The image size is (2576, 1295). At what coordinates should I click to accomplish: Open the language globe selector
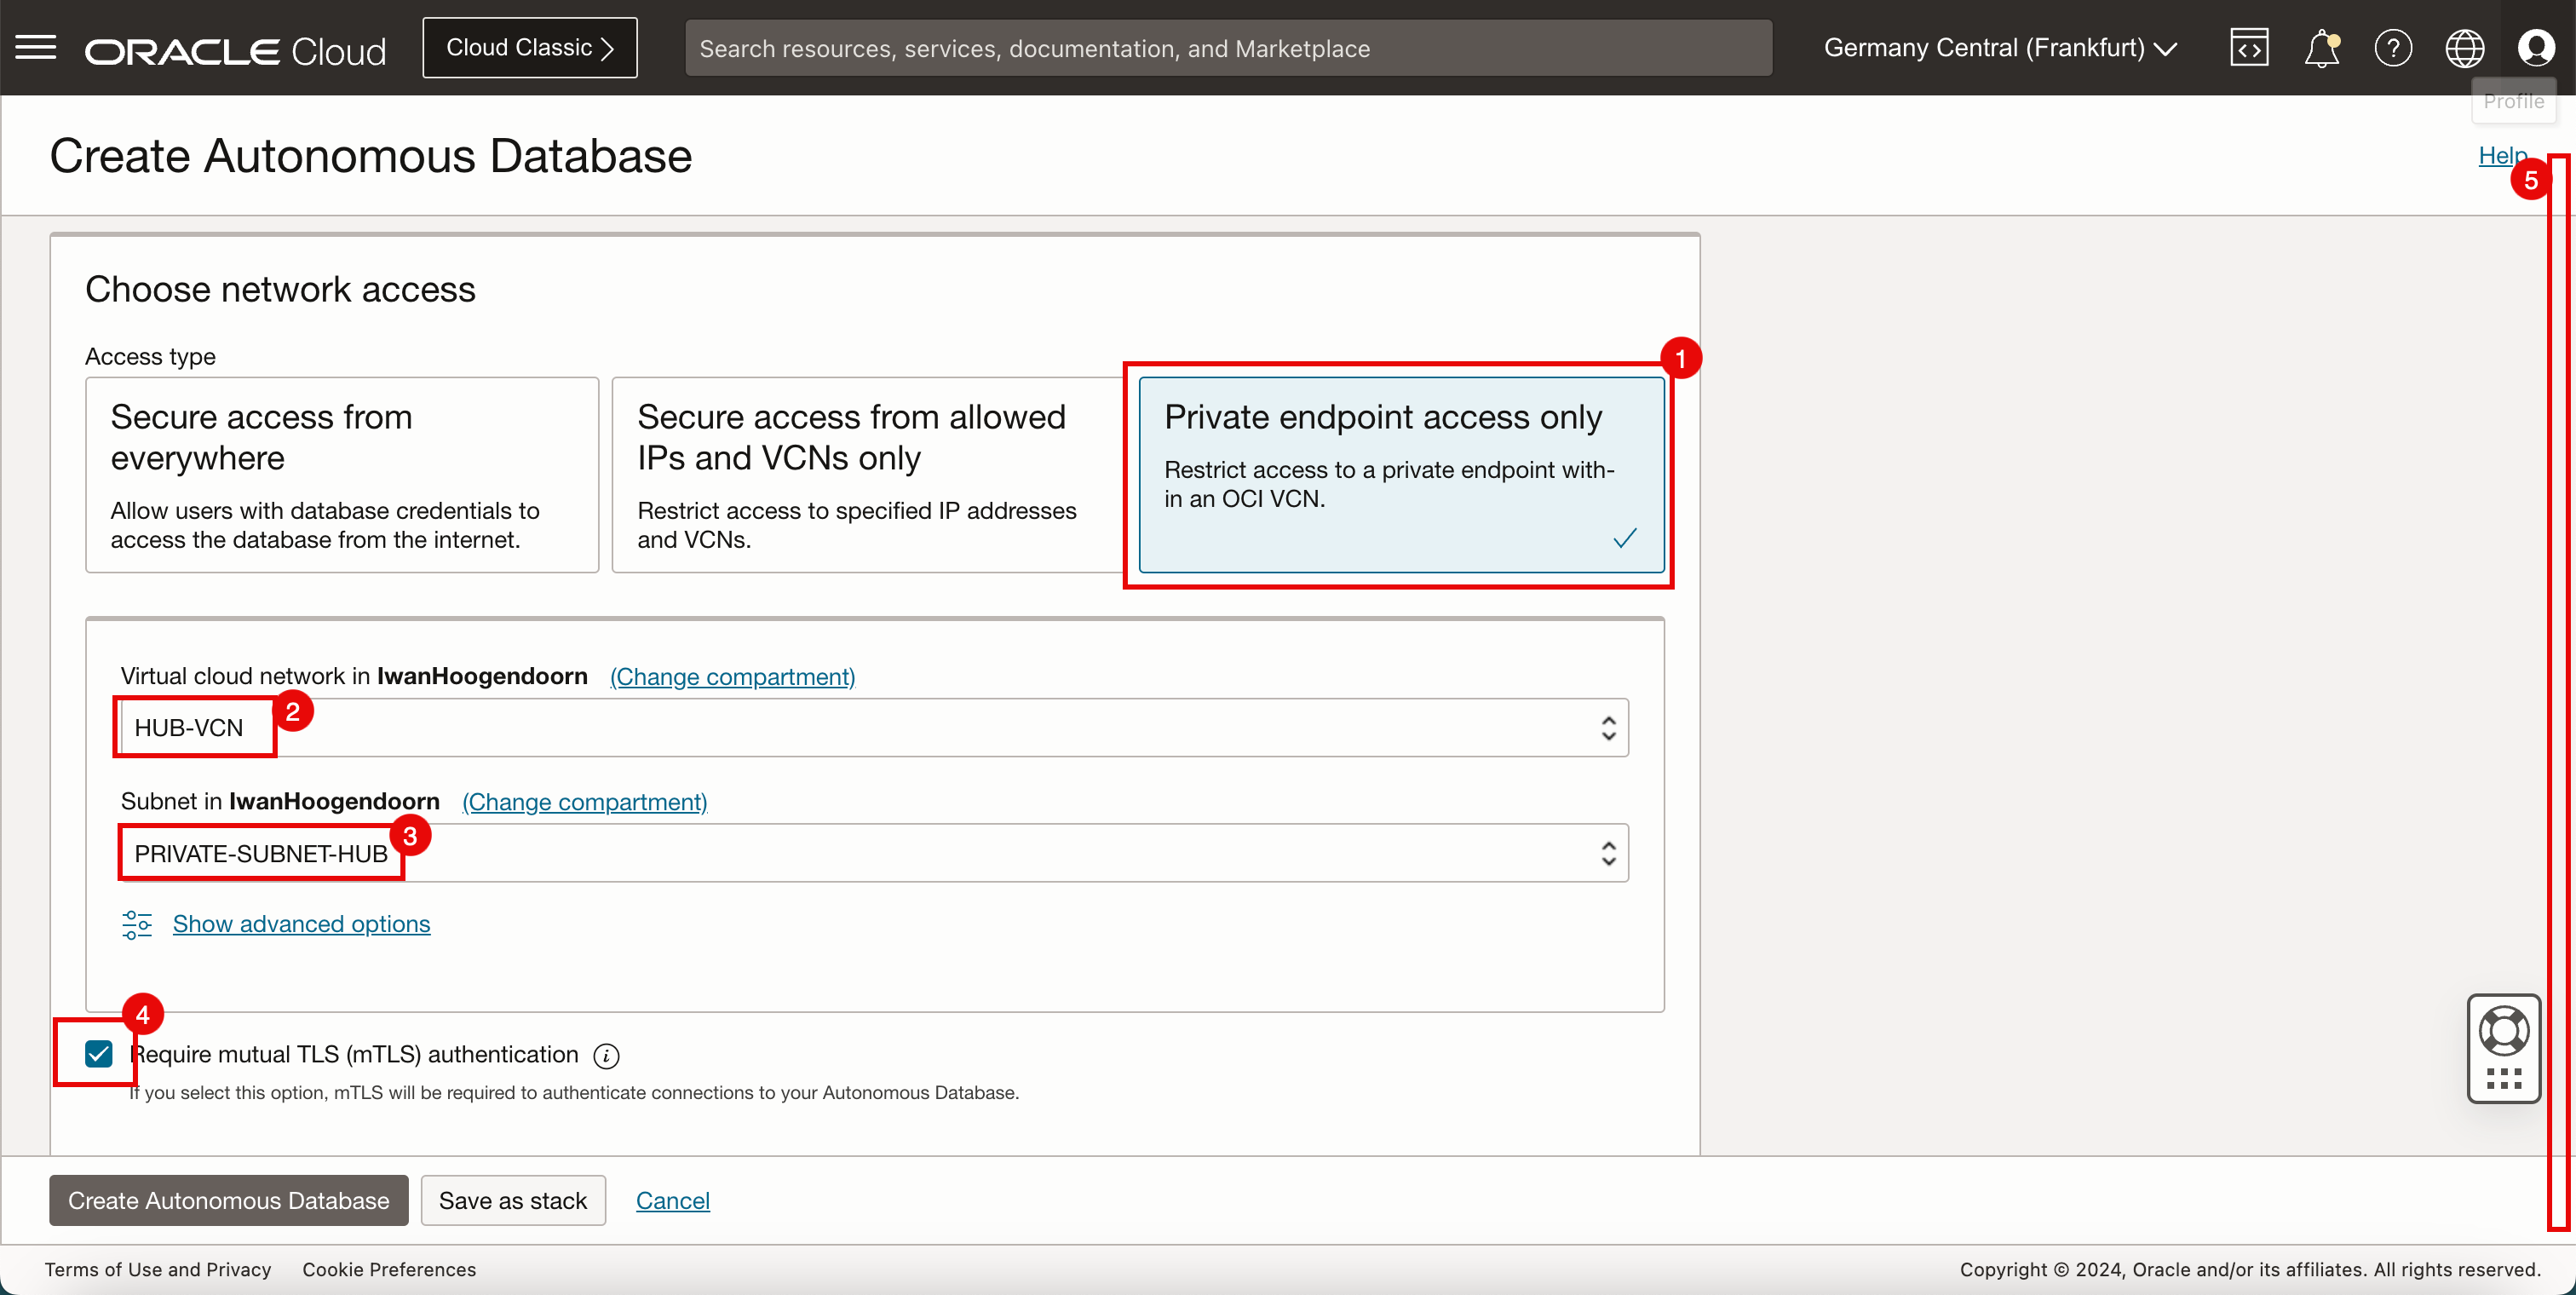[2464, 48]
